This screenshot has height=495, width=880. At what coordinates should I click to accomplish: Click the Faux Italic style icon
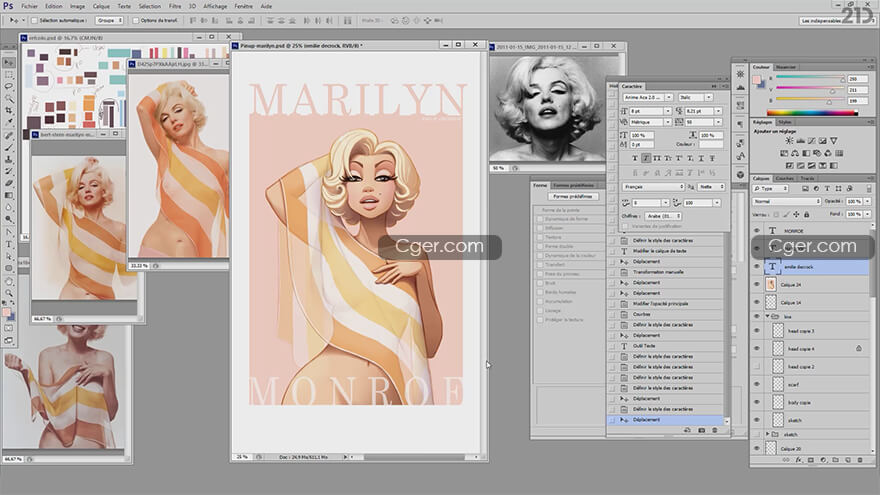coord(647,158)
